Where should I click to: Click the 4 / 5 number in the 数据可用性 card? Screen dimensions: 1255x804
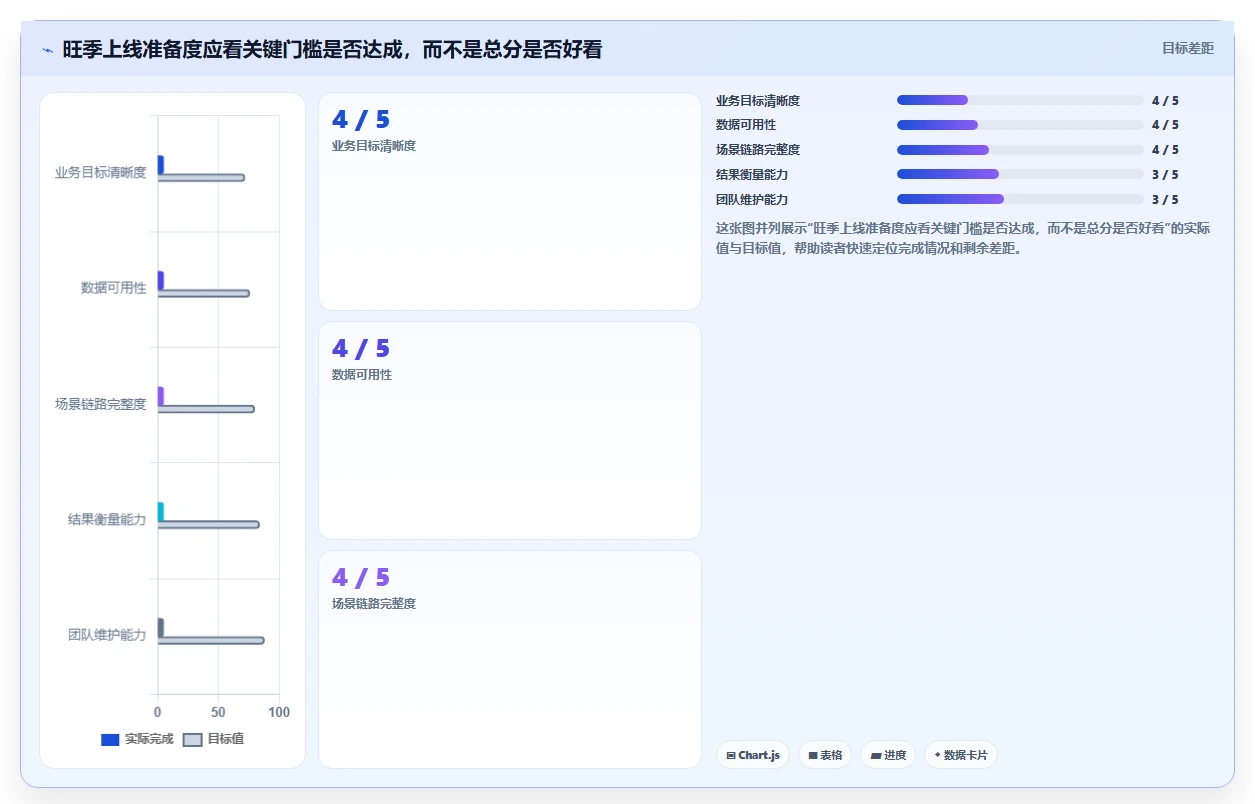[361, 349]
